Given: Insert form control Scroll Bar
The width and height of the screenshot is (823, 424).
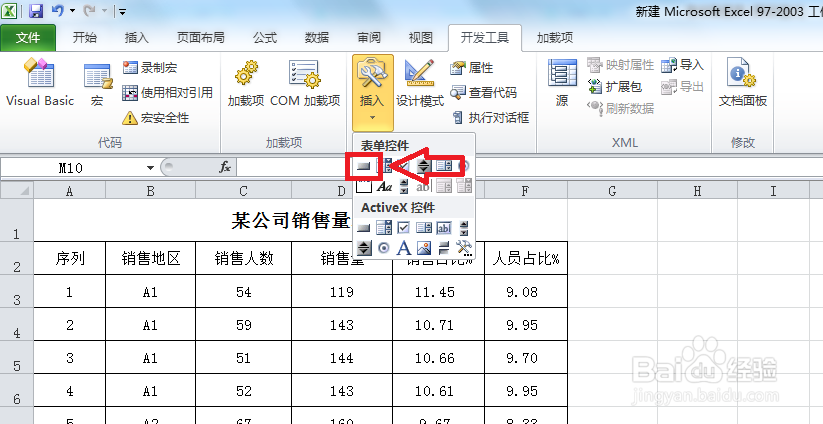Looking at the screenshot, I should pyautogui.click(x=404, y=186).
